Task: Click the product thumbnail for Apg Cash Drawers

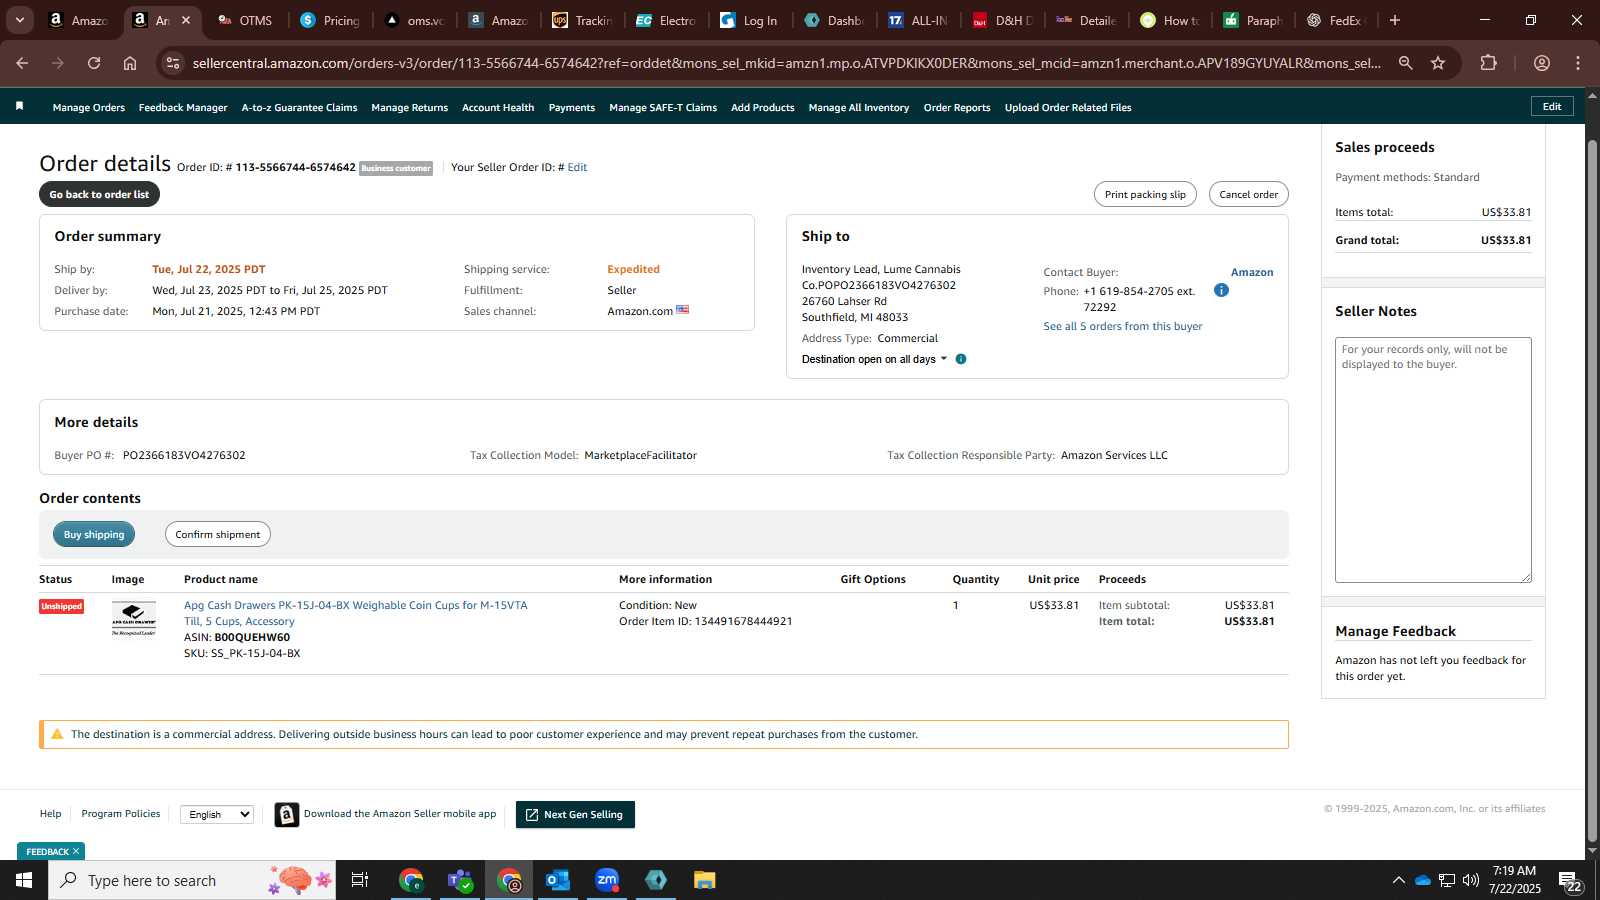Action: (133, 619)
